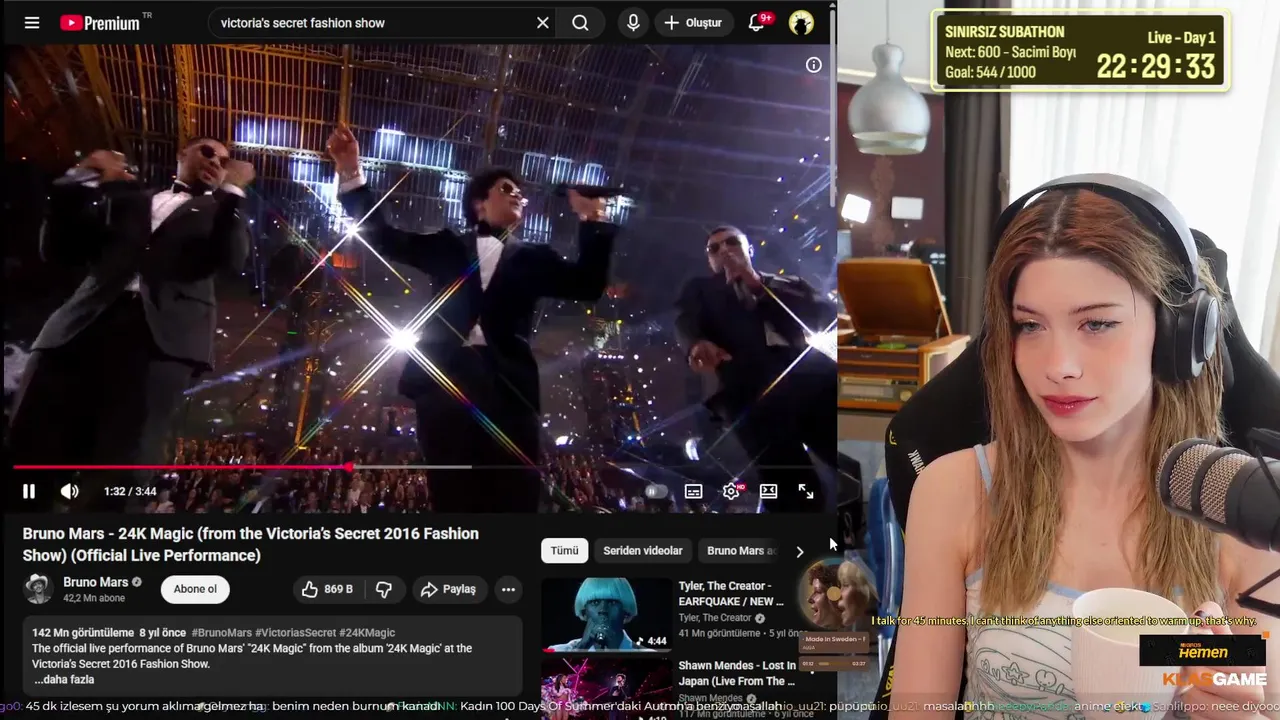Screen dimensions: 1280x720
Task: Click the 42,2 Mn abone subscriber count
Action: pos(93,598)
